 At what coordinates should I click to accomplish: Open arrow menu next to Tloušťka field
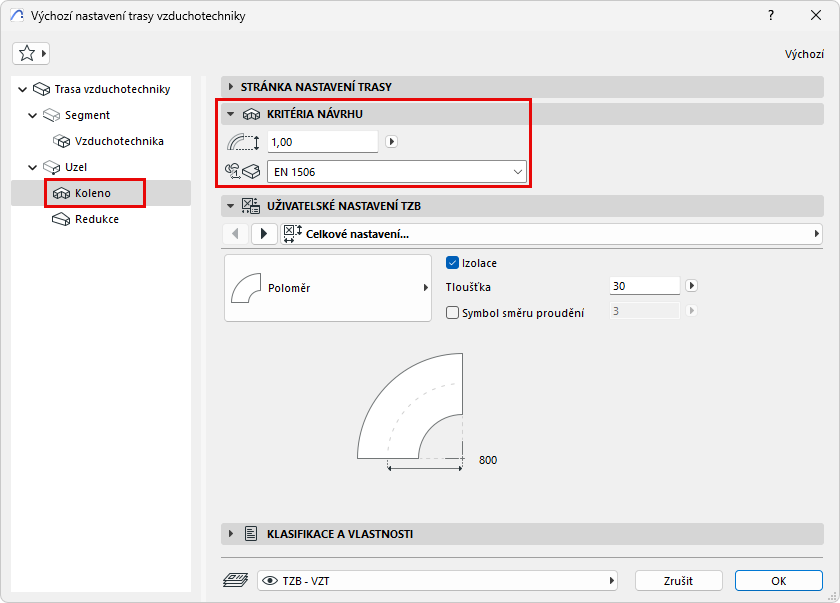692,286
